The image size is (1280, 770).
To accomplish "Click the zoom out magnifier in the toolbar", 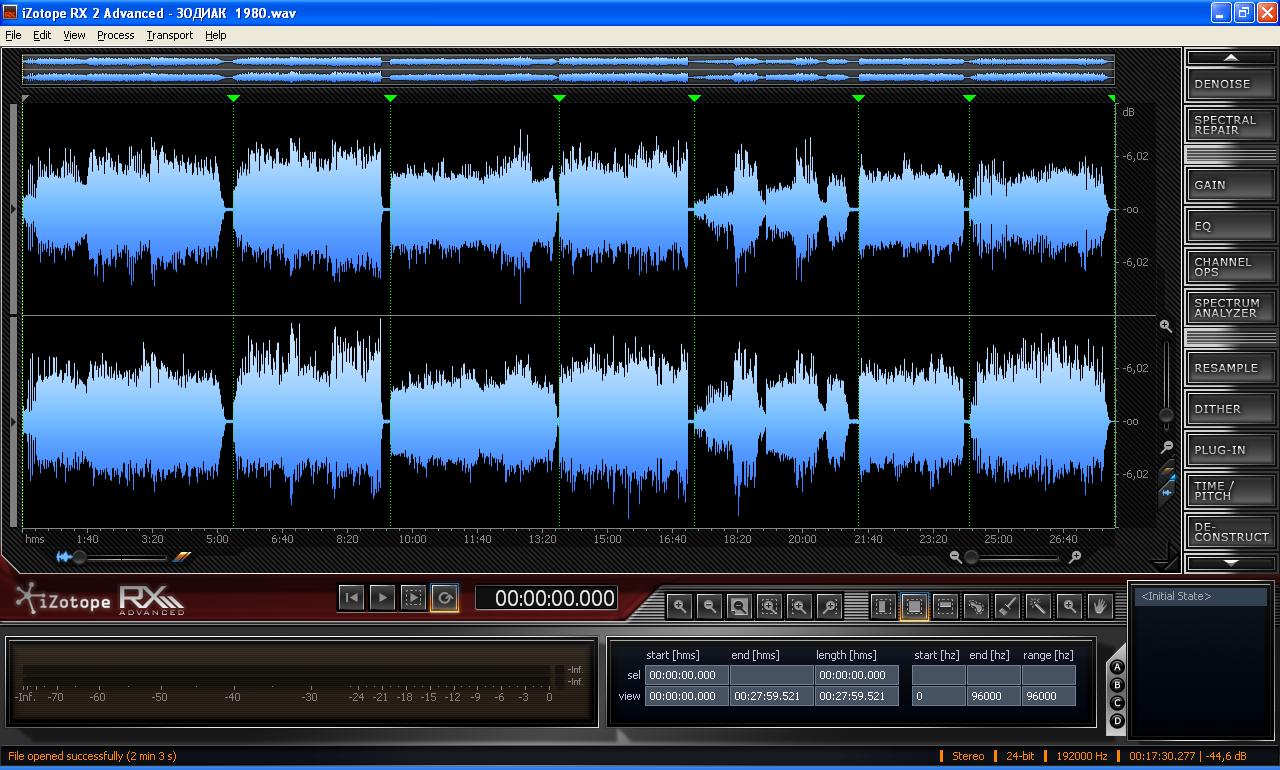I will [x=709, y=605].
